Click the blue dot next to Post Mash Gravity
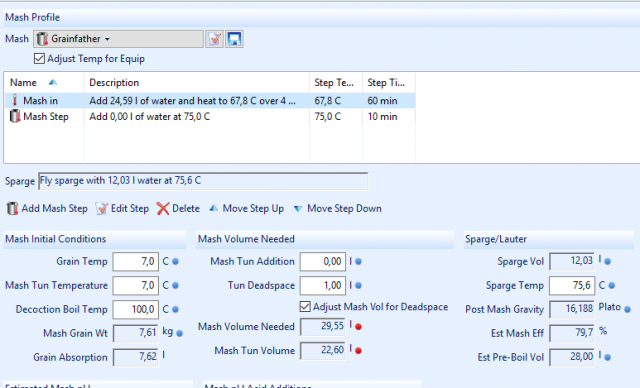The image size is (640, 388). point(628,310)
